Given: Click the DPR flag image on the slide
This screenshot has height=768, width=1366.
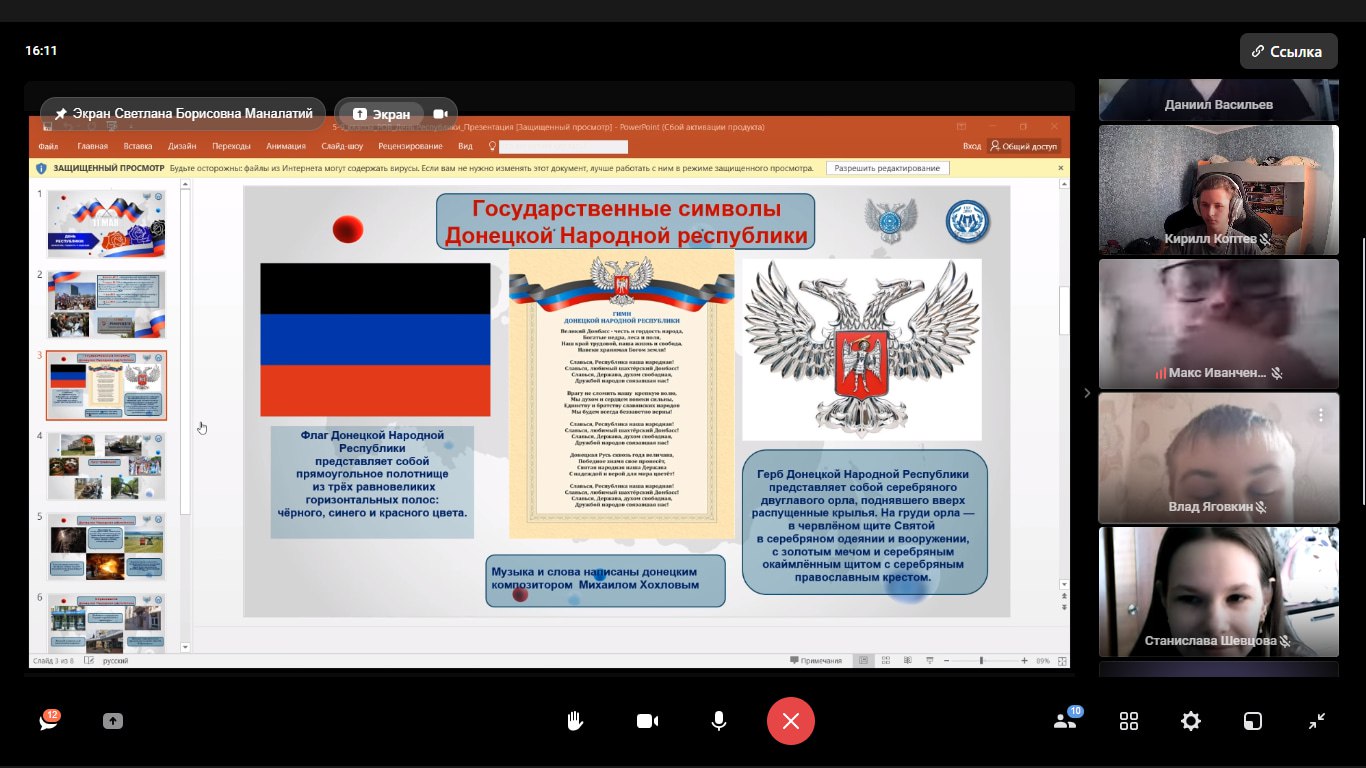Looking at the screenshot, I should tap(375, 340).
